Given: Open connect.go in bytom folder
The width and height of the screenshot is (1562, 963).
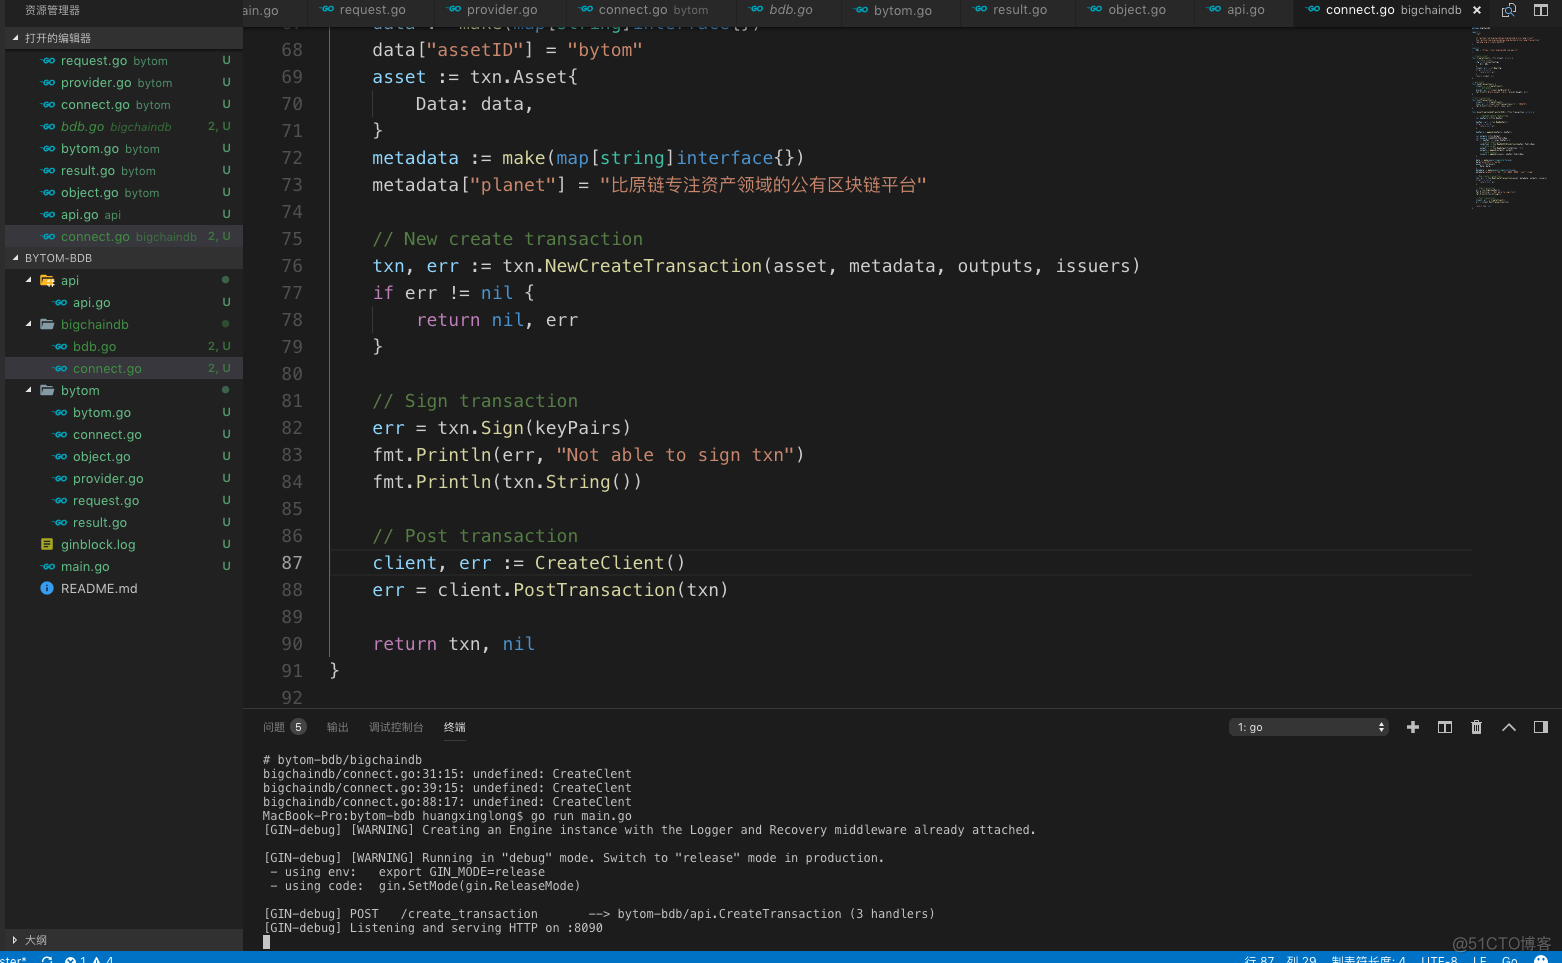Looking at the screenshot, I should pyautogui.click(x=124, y=435).
